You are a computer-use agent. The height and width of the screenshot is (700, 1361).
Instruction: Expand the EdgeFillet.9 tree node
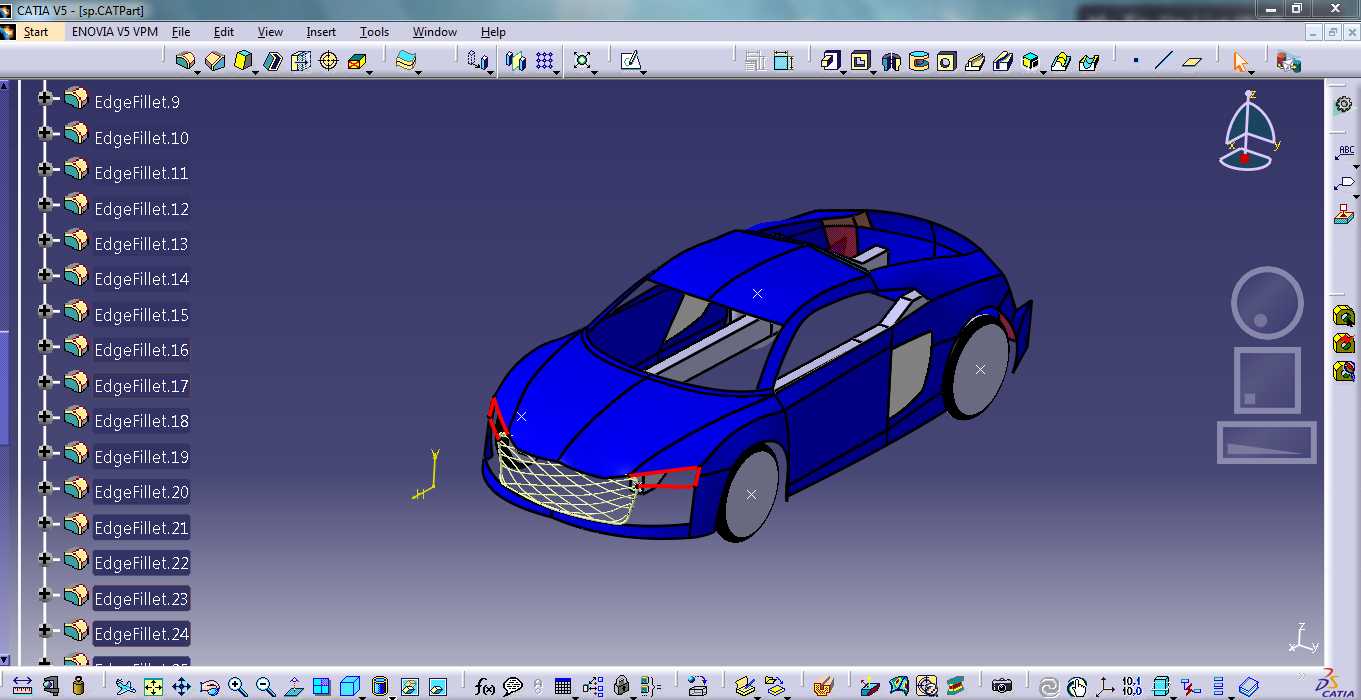(x=44, y=98)
